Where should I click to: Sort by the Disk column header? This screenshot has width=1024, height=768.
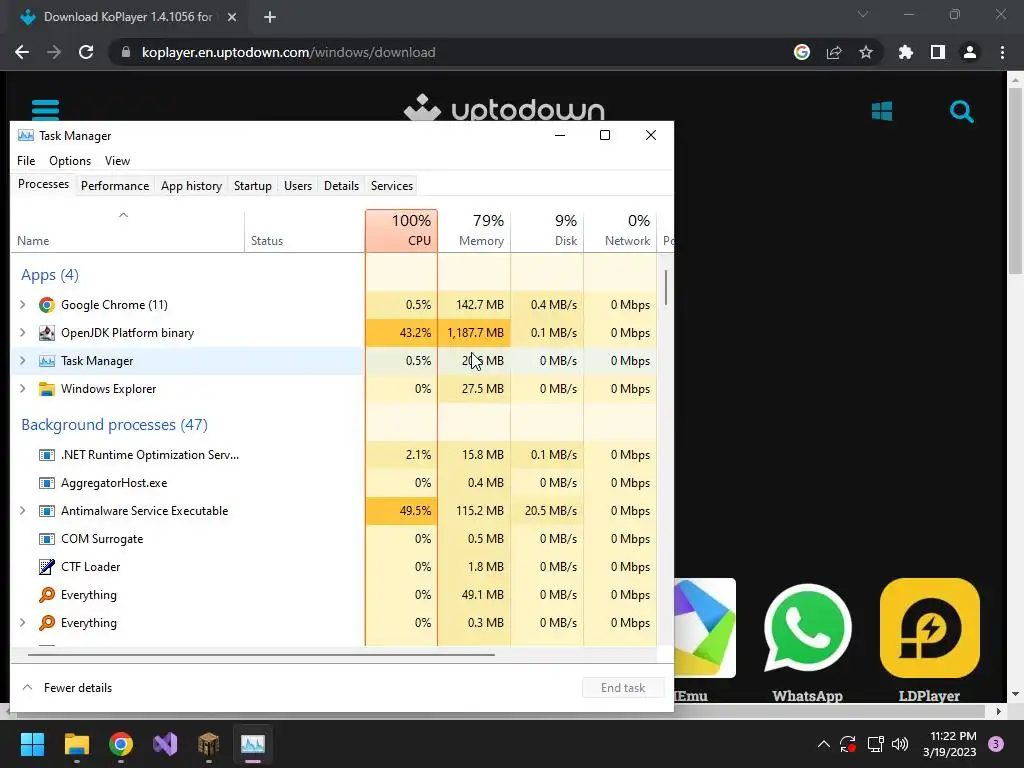coord(547,231)
